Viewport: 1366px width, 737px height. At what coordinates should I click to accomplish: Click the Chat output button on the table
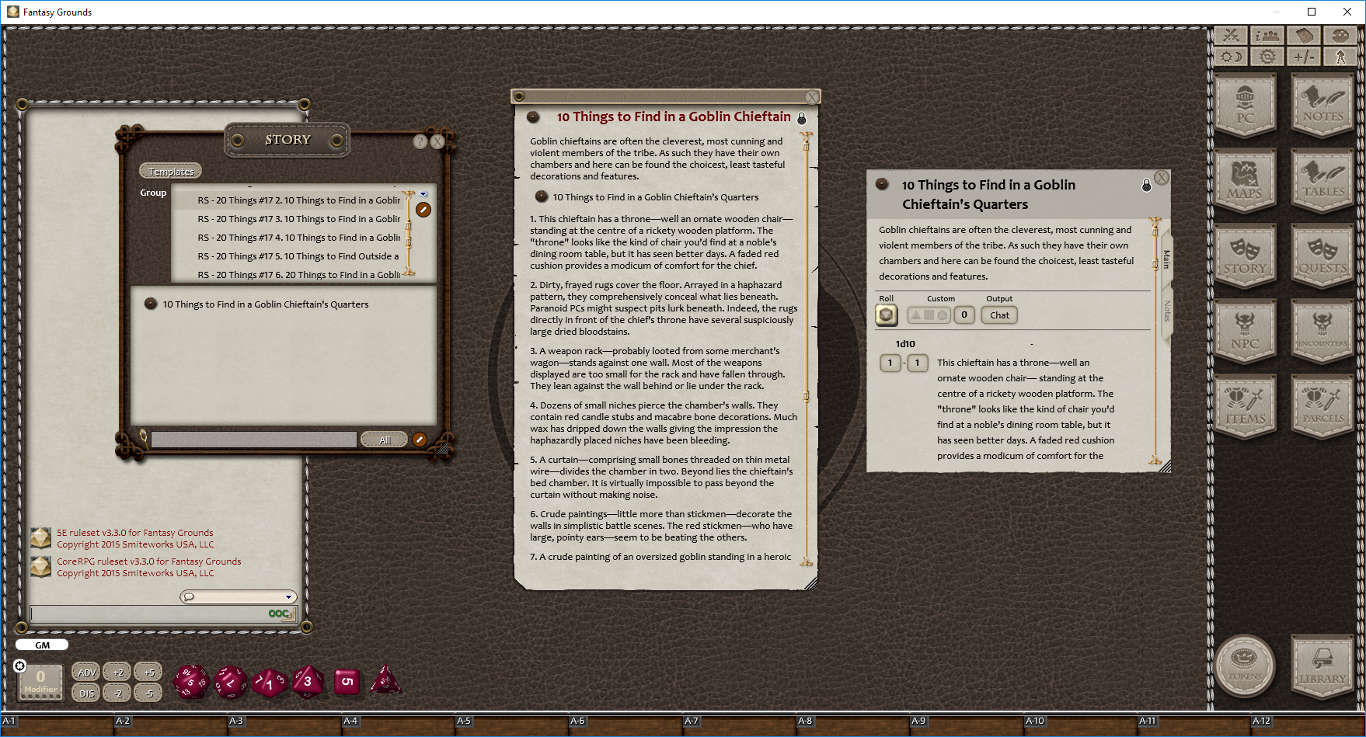click(998, 314)
